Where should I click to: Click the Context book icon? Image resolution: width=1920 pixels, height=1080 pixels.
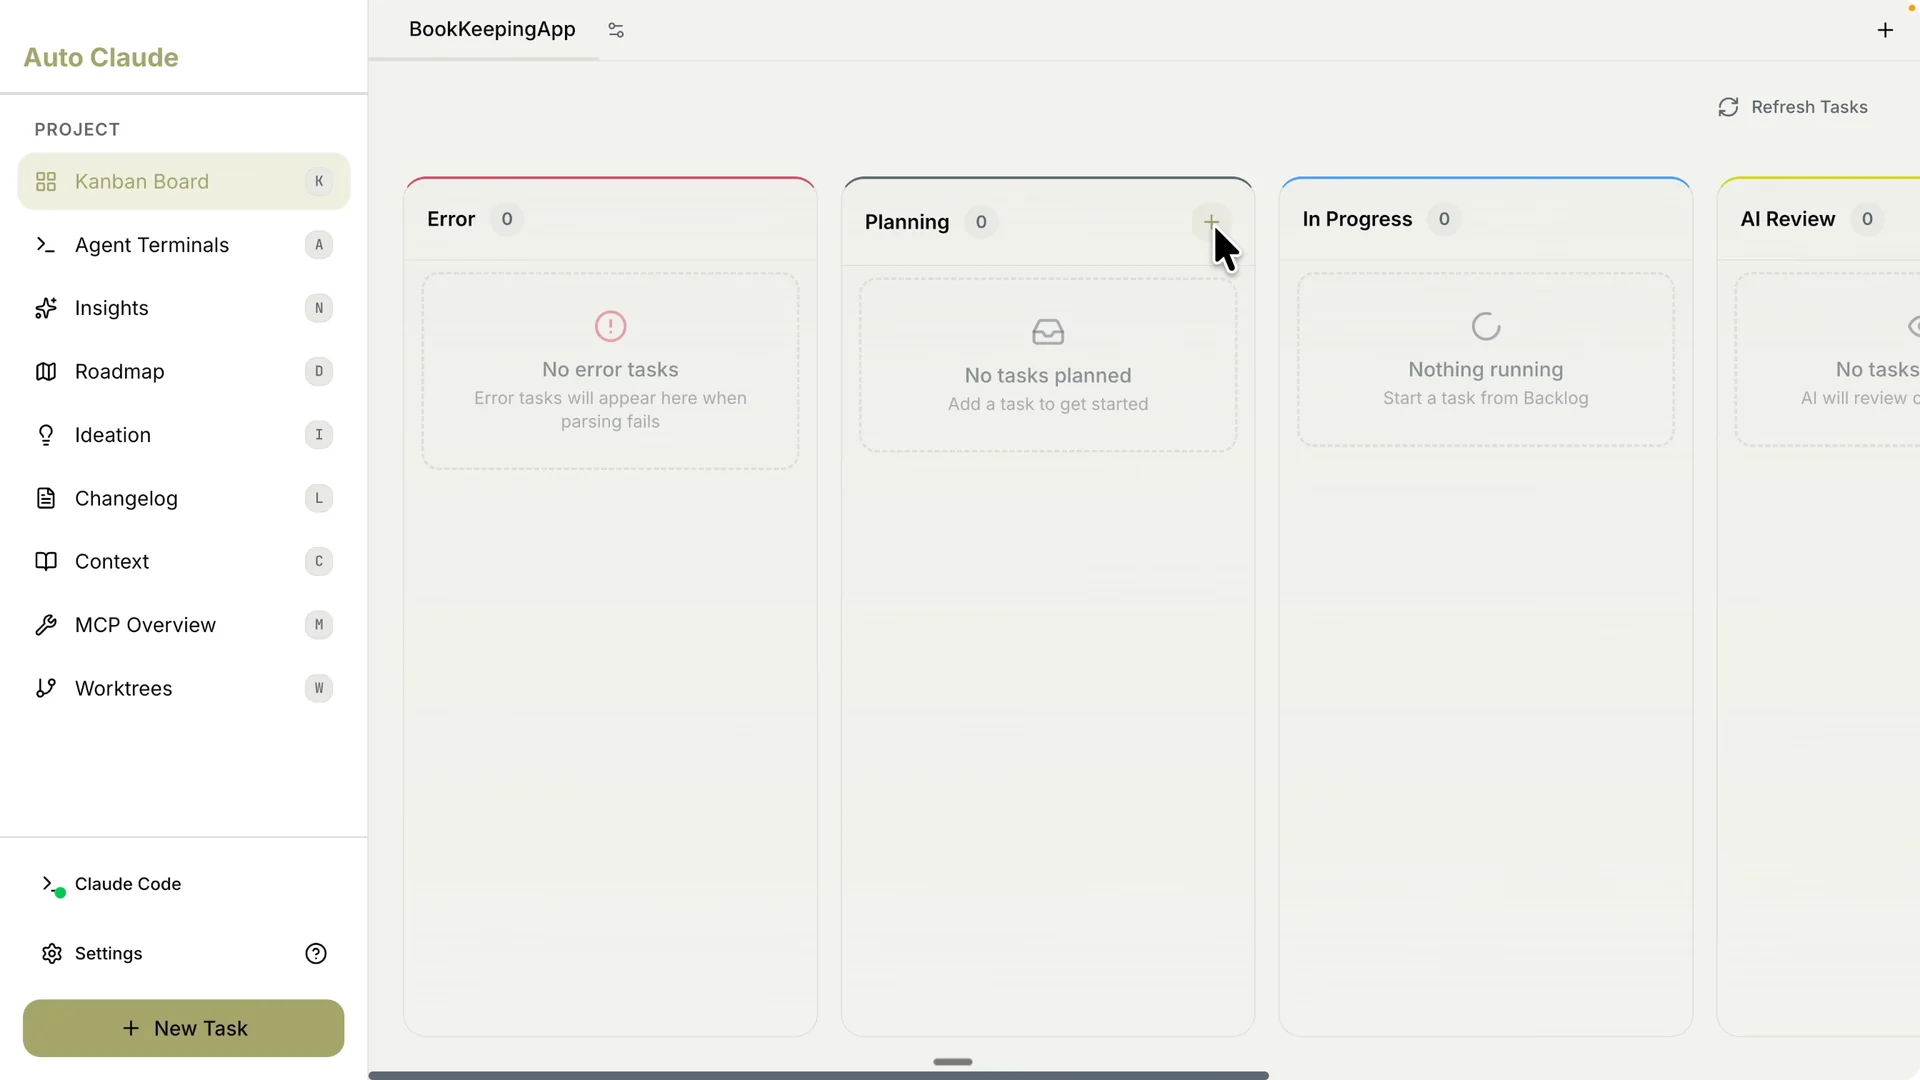[x=46, y=561]
